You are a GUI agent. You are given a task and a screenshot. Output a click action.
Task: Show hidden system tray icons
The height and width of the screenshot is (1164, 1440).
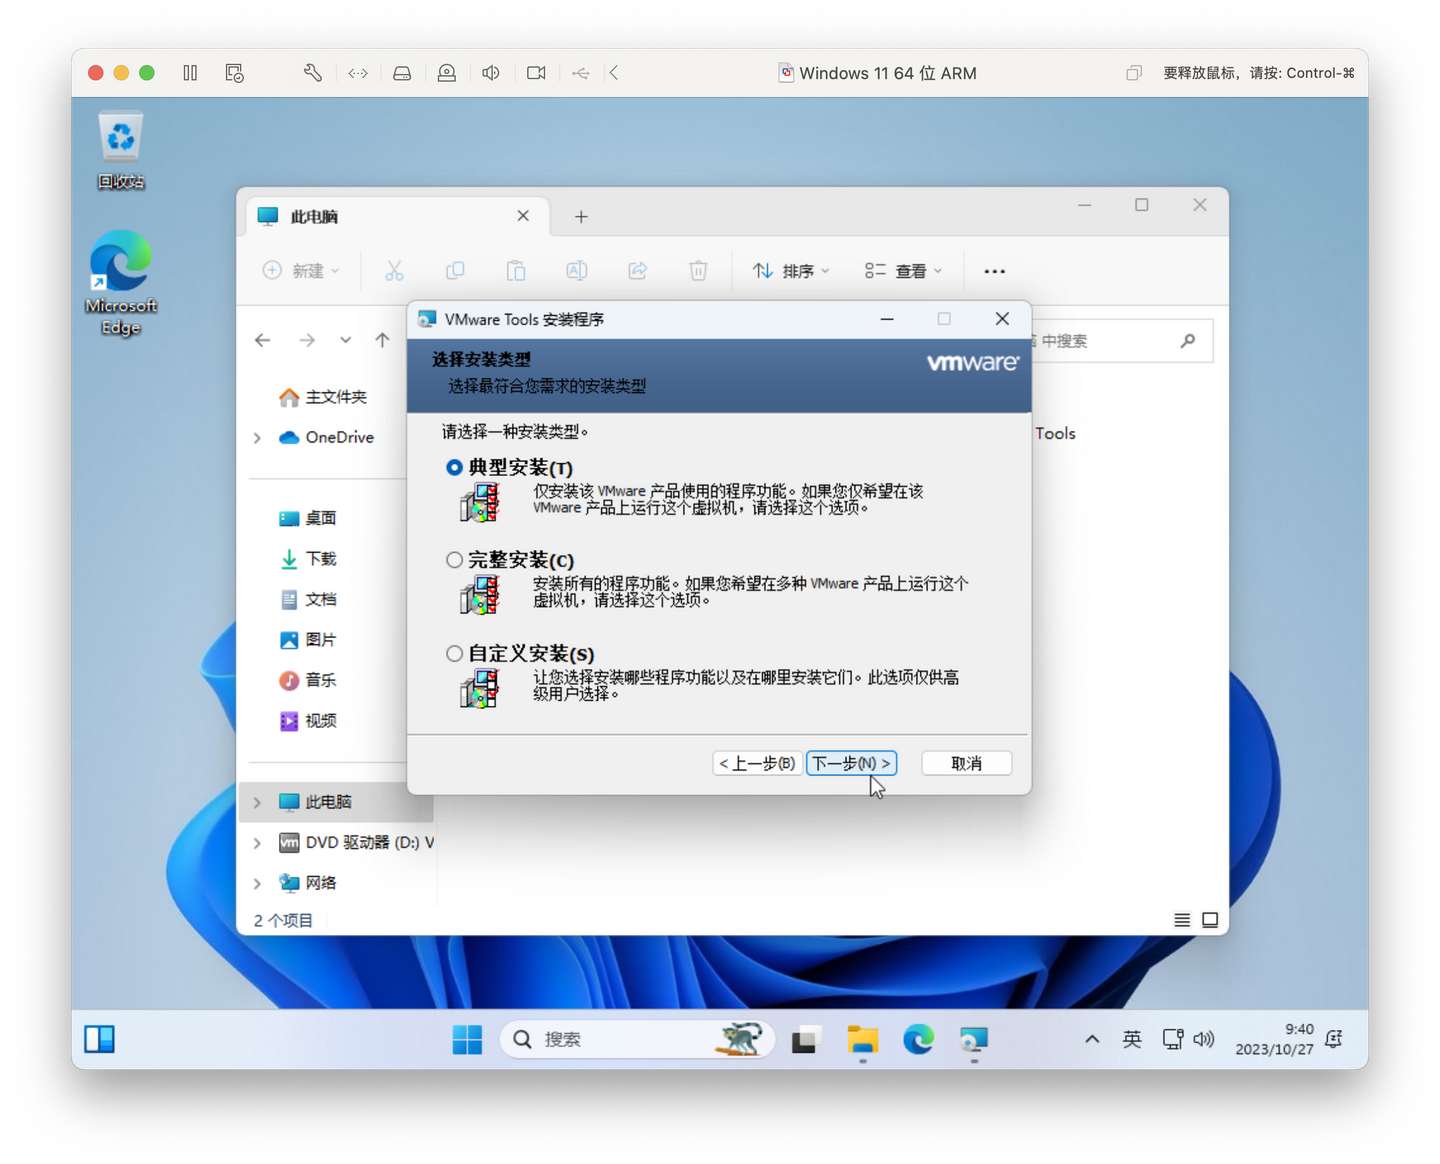(1092, 1040)
